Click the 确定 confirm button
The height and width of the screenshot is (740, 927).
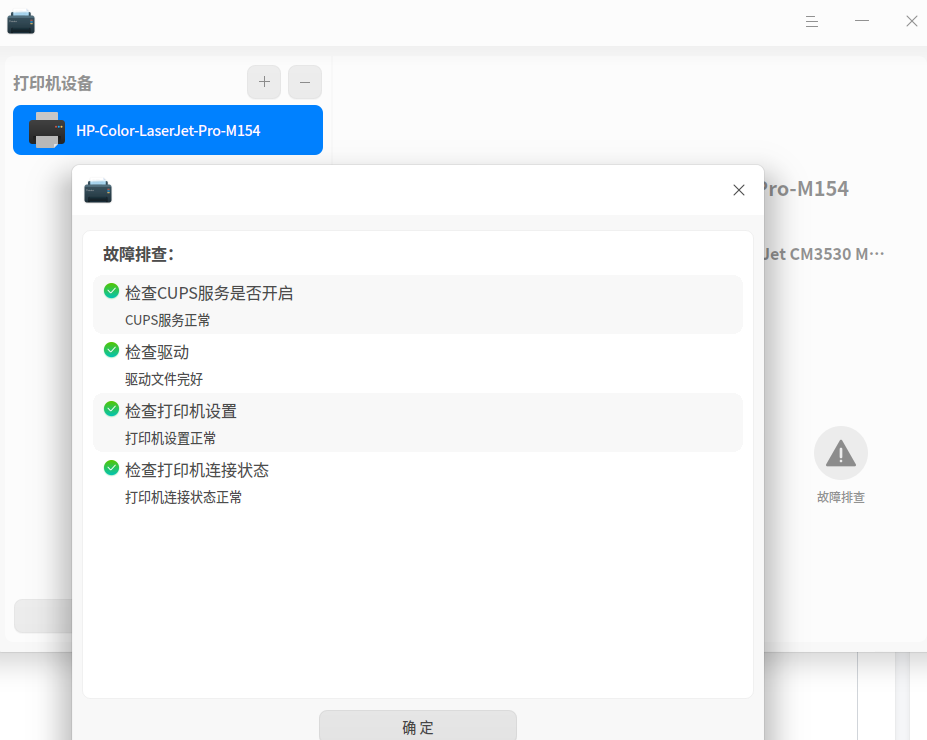418,726
